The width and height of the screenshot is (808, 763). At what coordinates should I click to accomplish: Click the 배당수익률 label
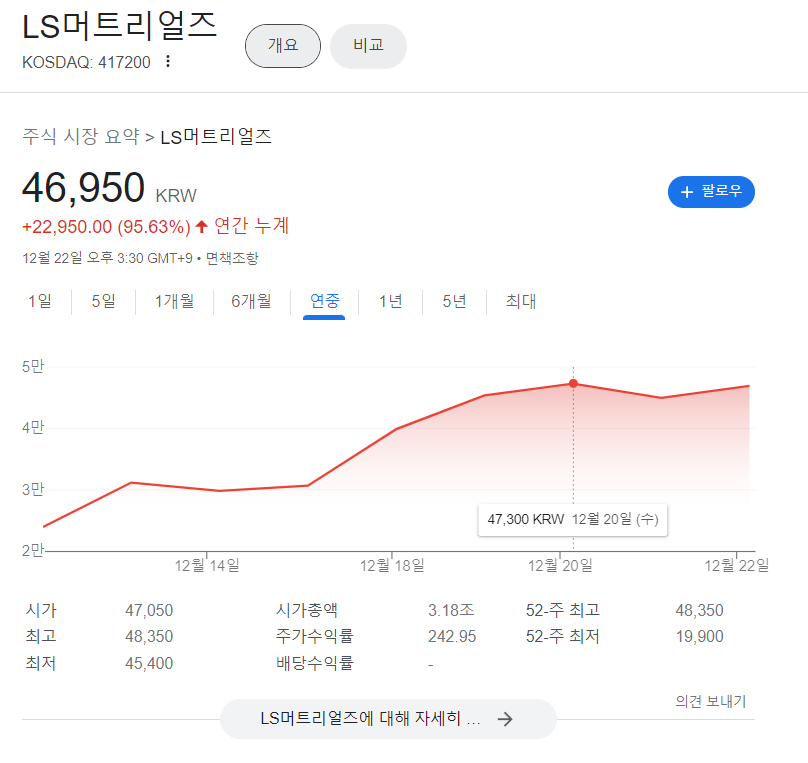315,663
